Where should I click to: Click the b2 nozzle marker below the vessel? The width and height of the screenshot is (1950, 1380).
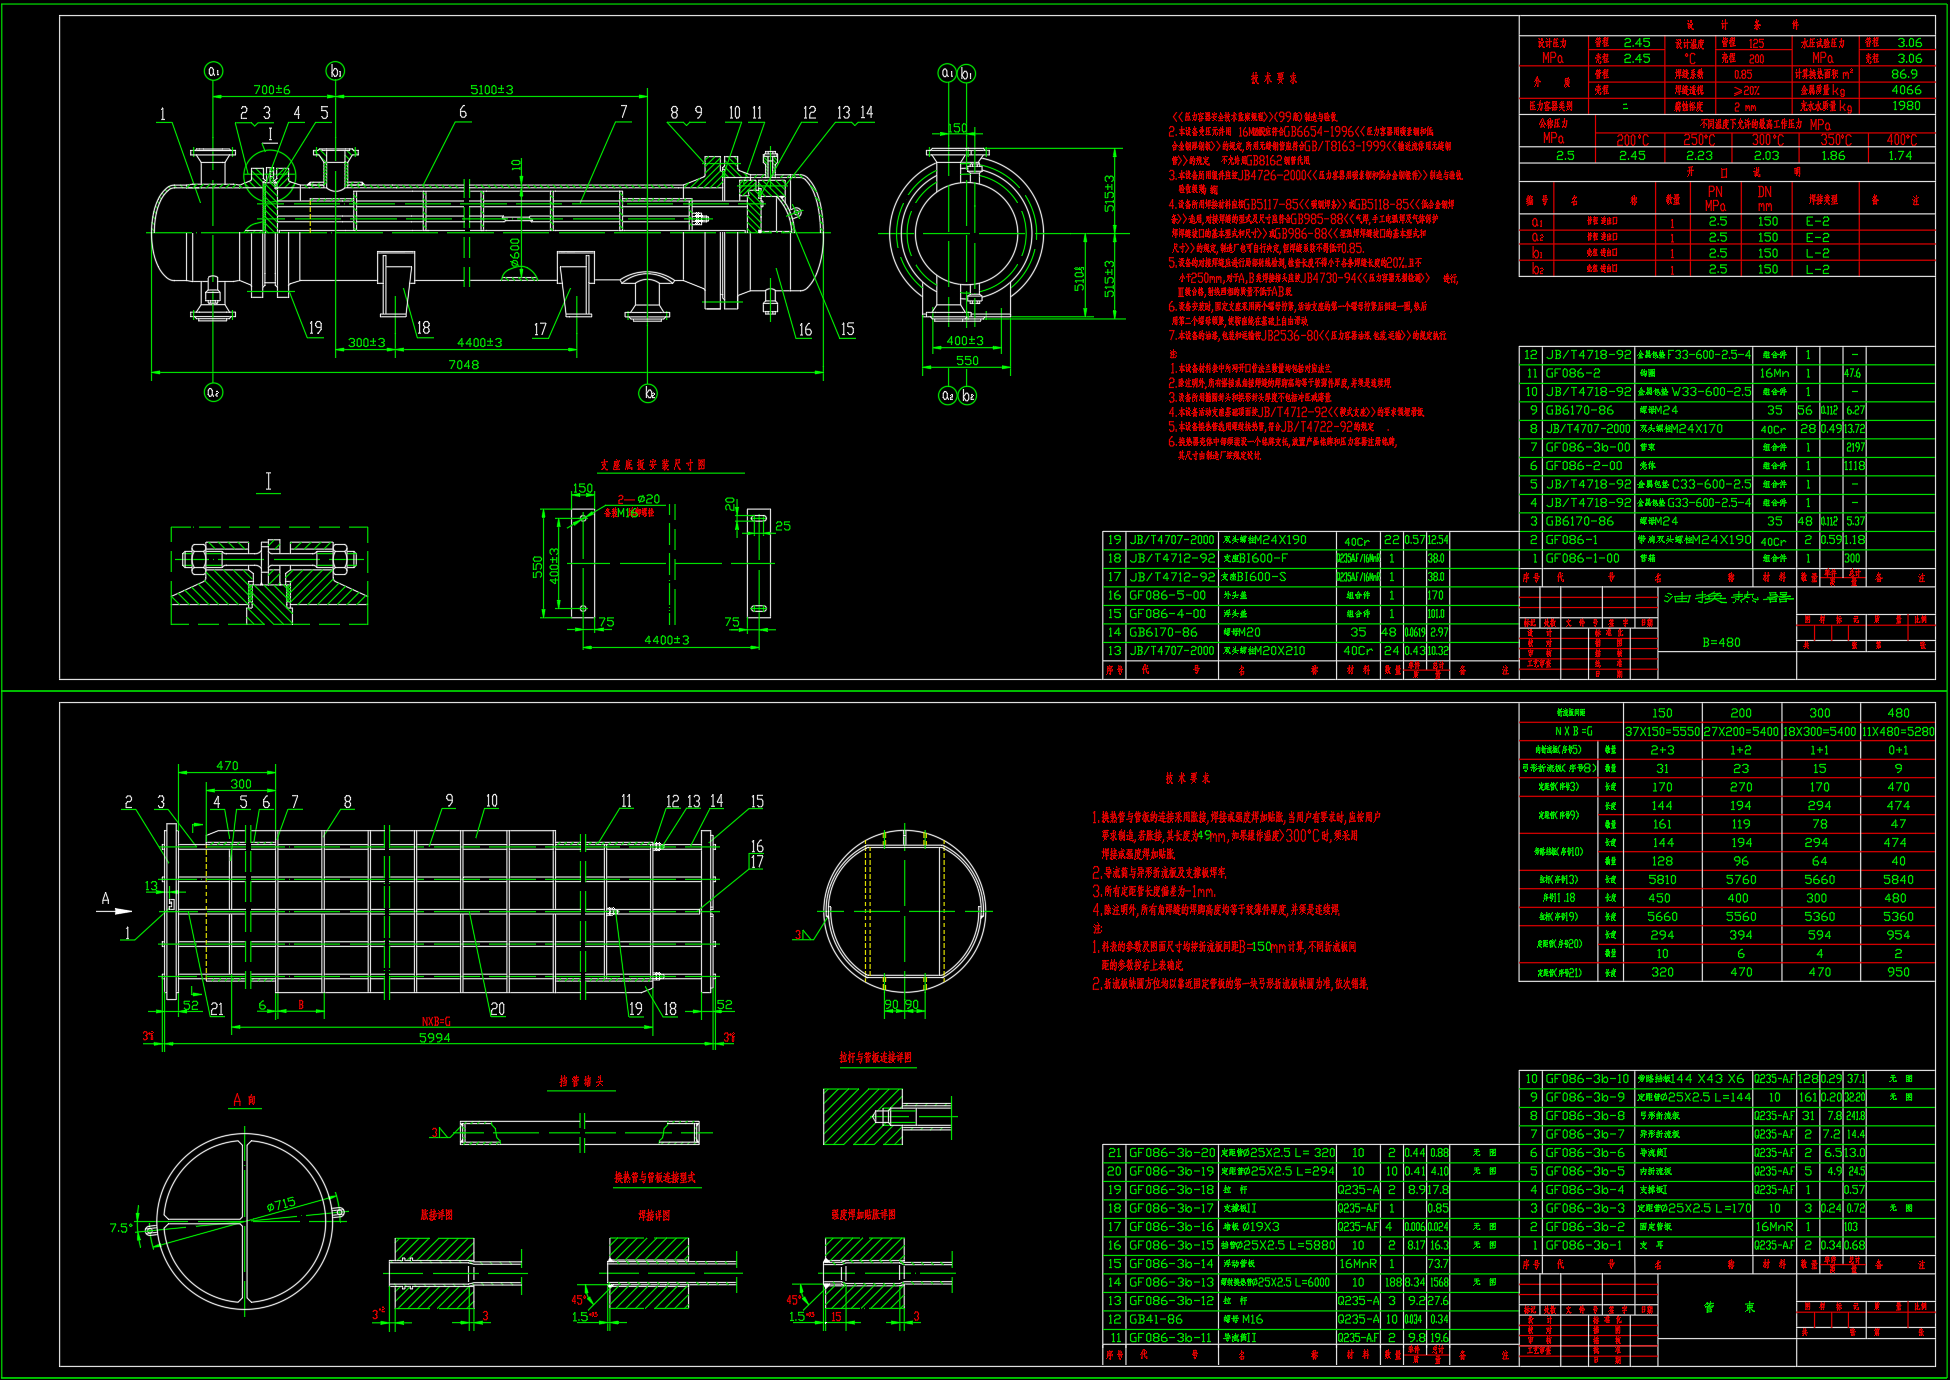click(648, 394)
